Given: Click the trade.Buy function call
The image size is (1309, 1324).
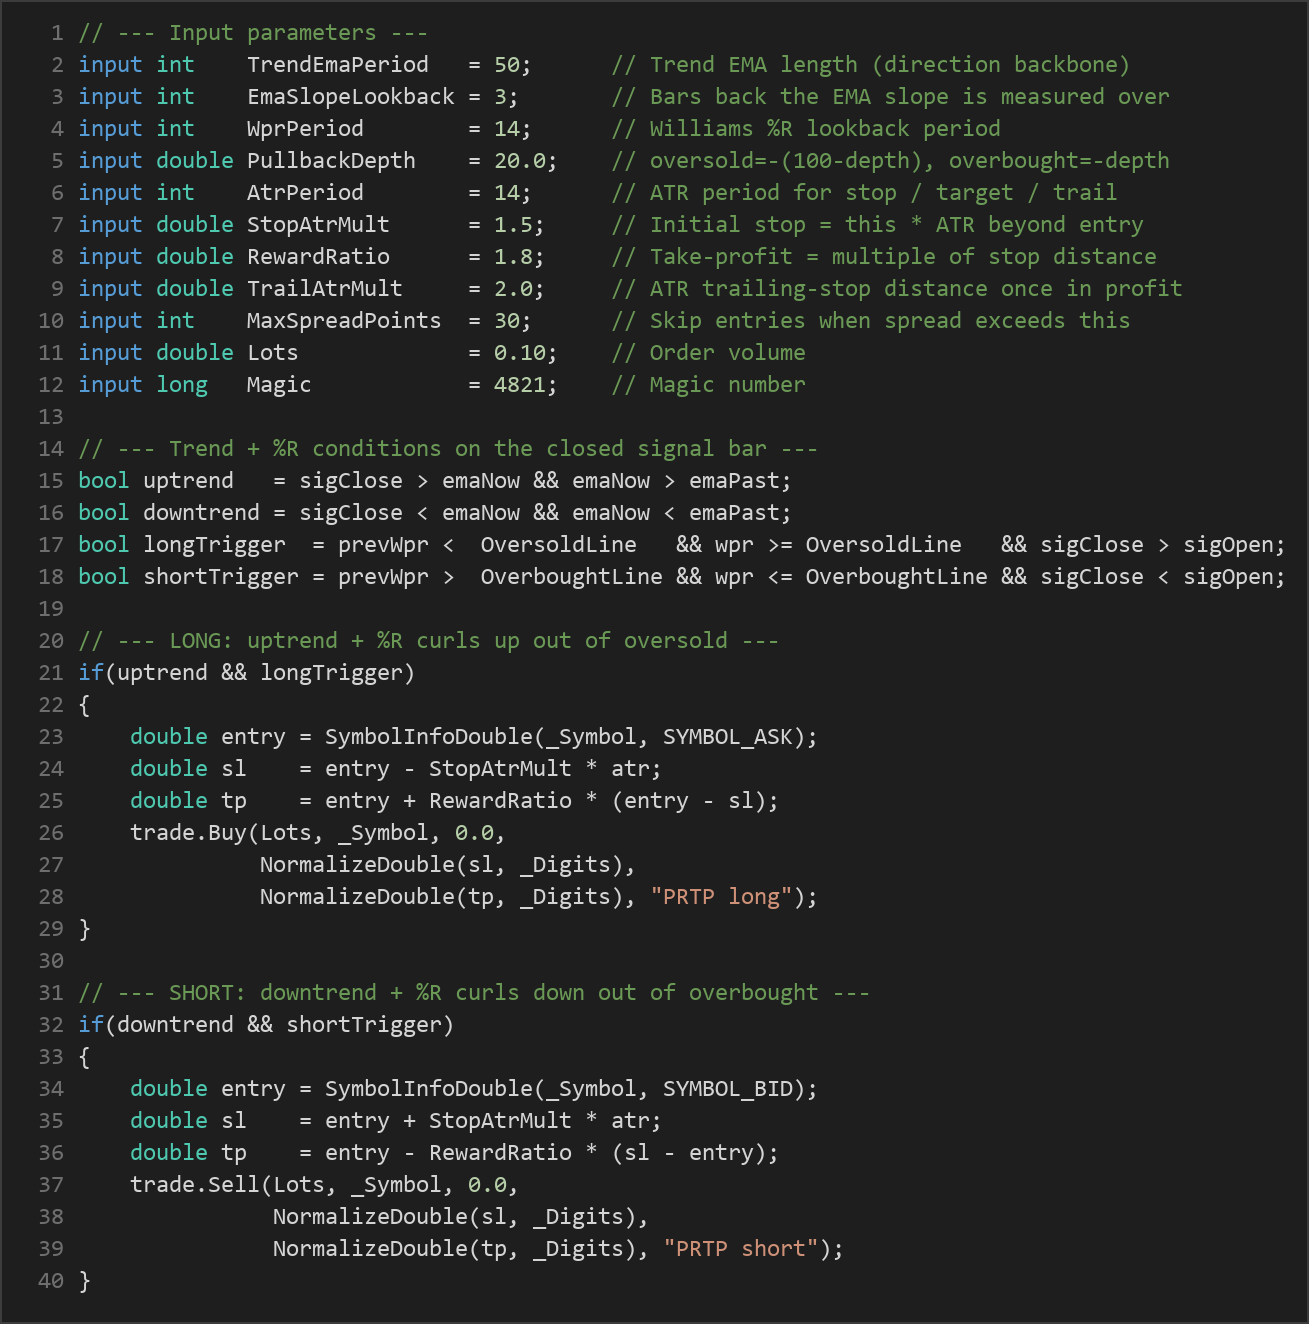Looking at the screenshot, I should tap(188, 833).
